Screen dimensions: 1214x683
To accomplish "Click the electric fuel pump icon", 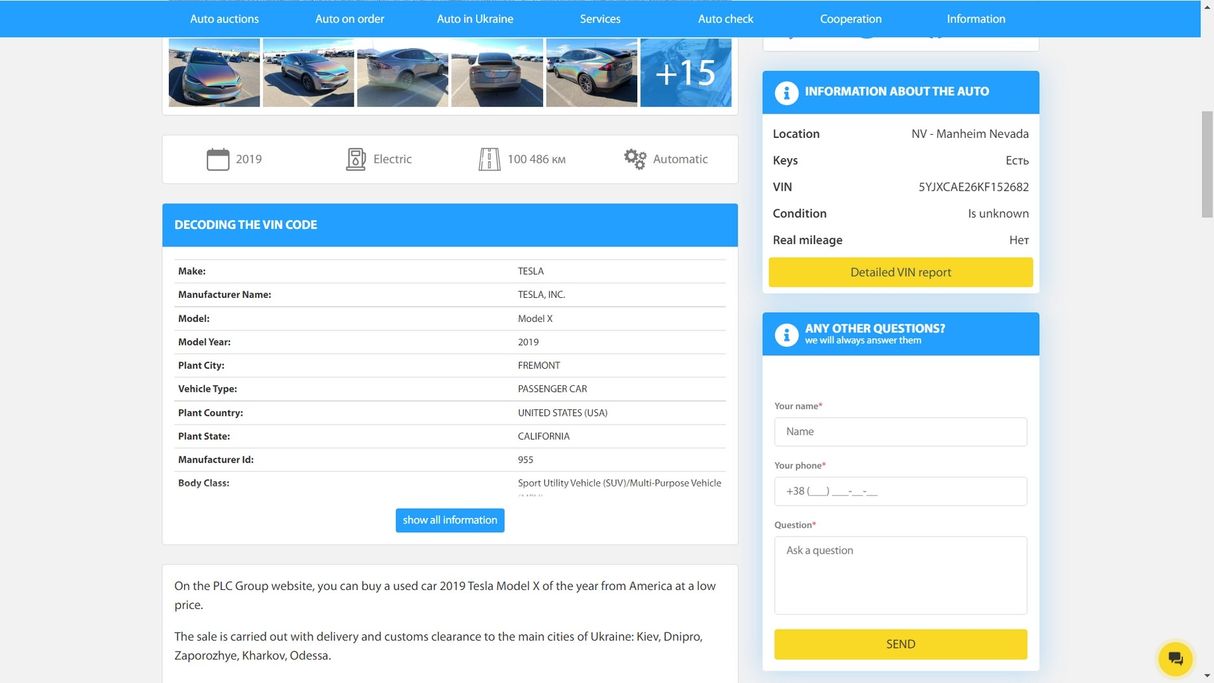I will [x=356, y=159].
